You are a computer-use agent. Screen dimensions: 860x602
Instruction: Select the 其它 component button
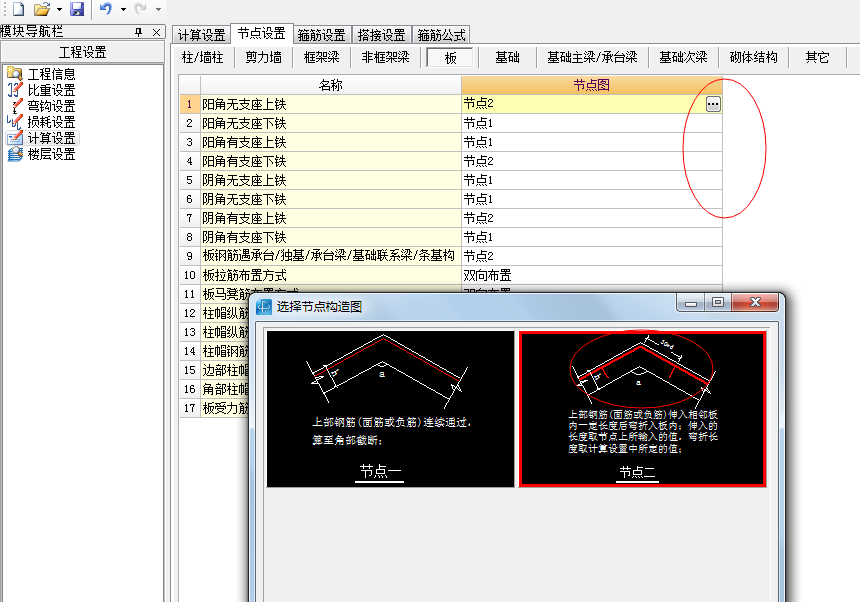[817, 57]
